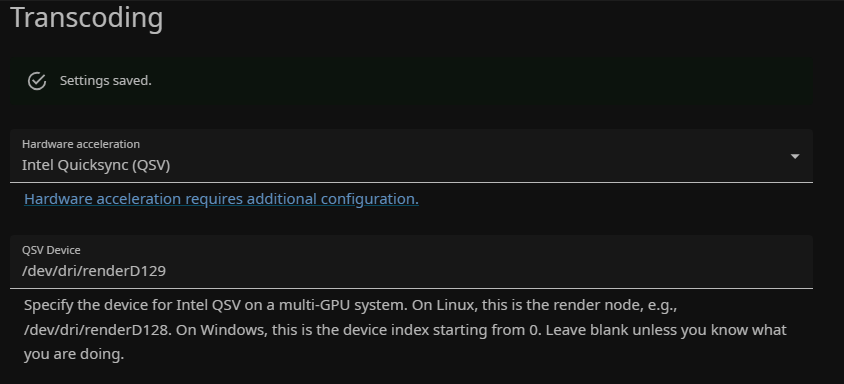Click the 'Specify the device for Intel QSV' text
The height and width of the screenshot is (384, 844).
[132, 305]
